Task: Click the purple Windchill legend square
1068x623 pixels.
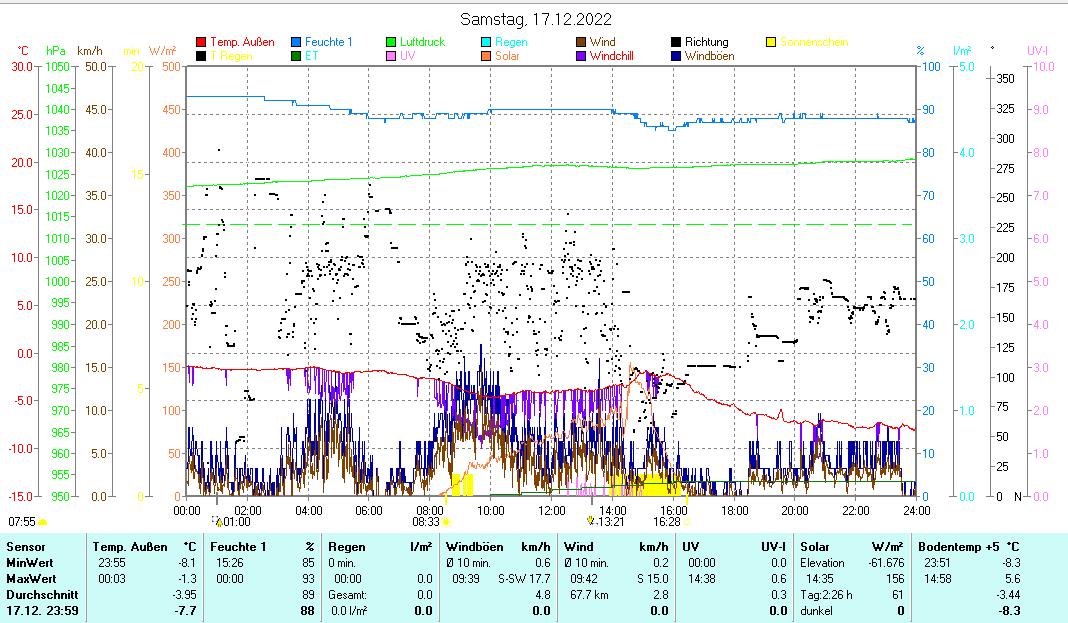Action: [582, 56]
